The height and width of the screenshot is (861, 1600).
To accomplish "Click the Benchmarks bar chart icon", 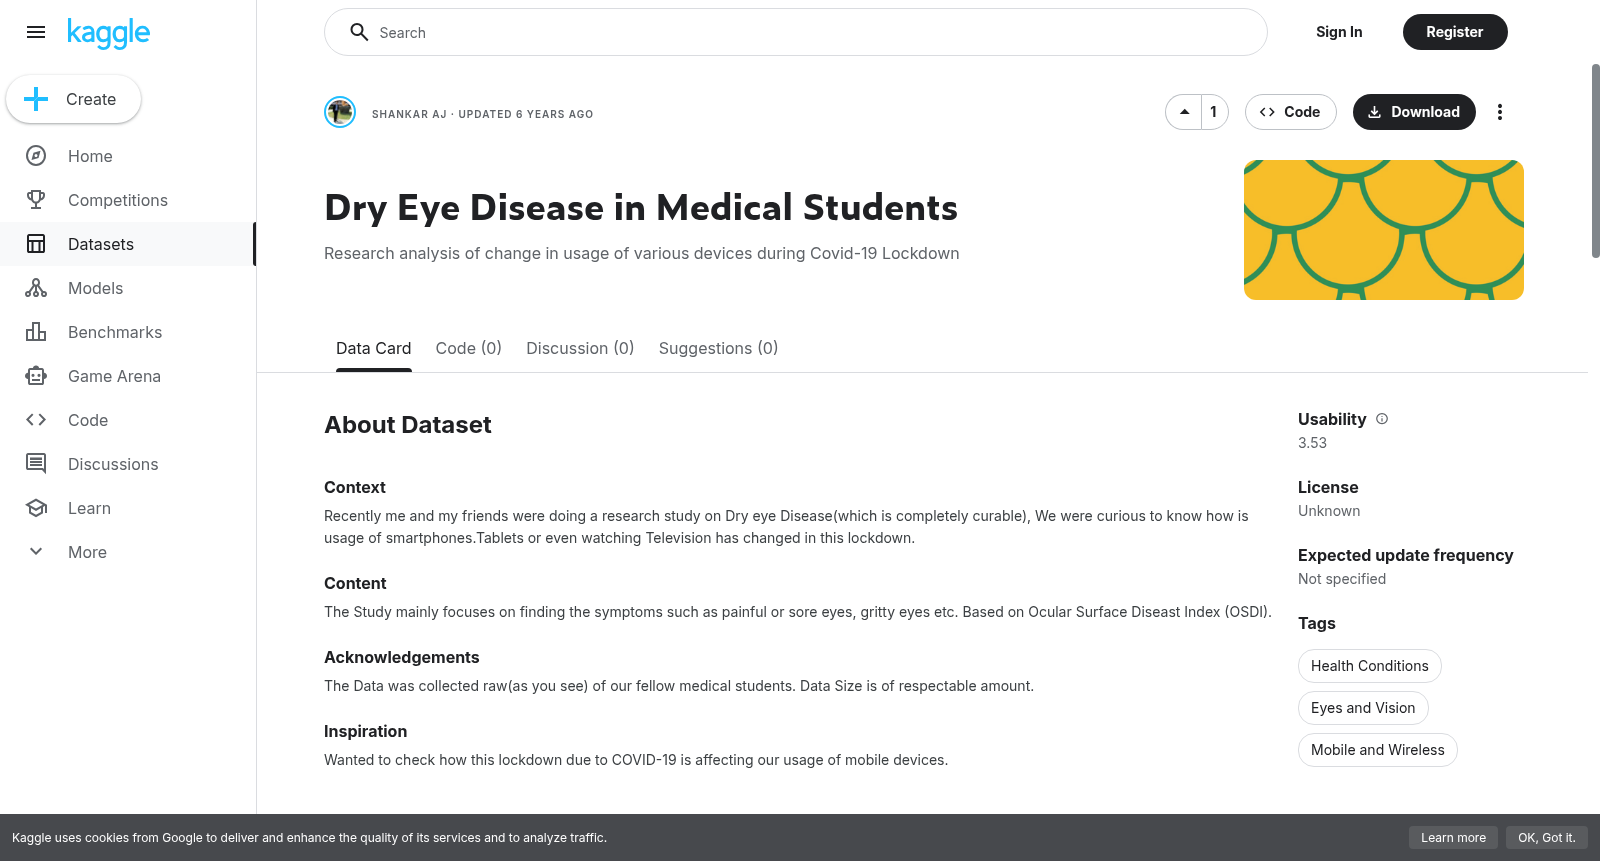I will [36, 332].
